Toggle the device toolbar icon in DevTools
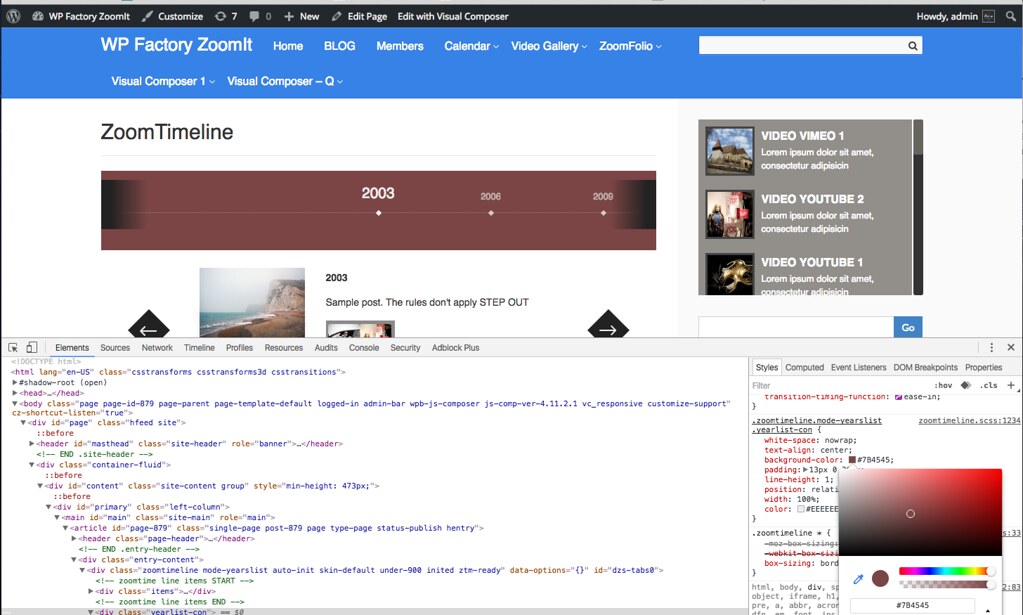Screen dimensions: 1023x615 click(32, 348)
